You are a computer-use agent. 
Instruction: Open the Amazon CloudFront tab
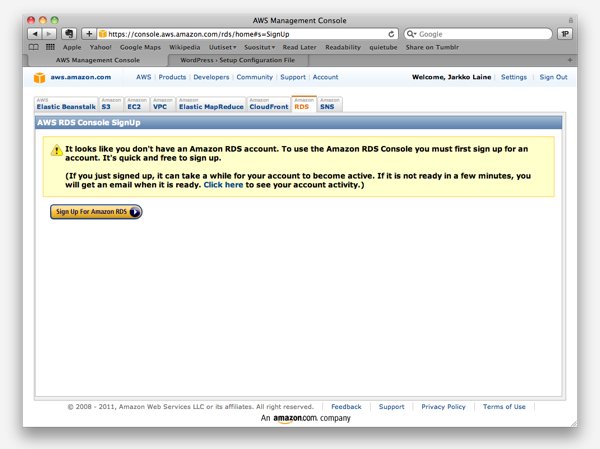tap(268, 104)
